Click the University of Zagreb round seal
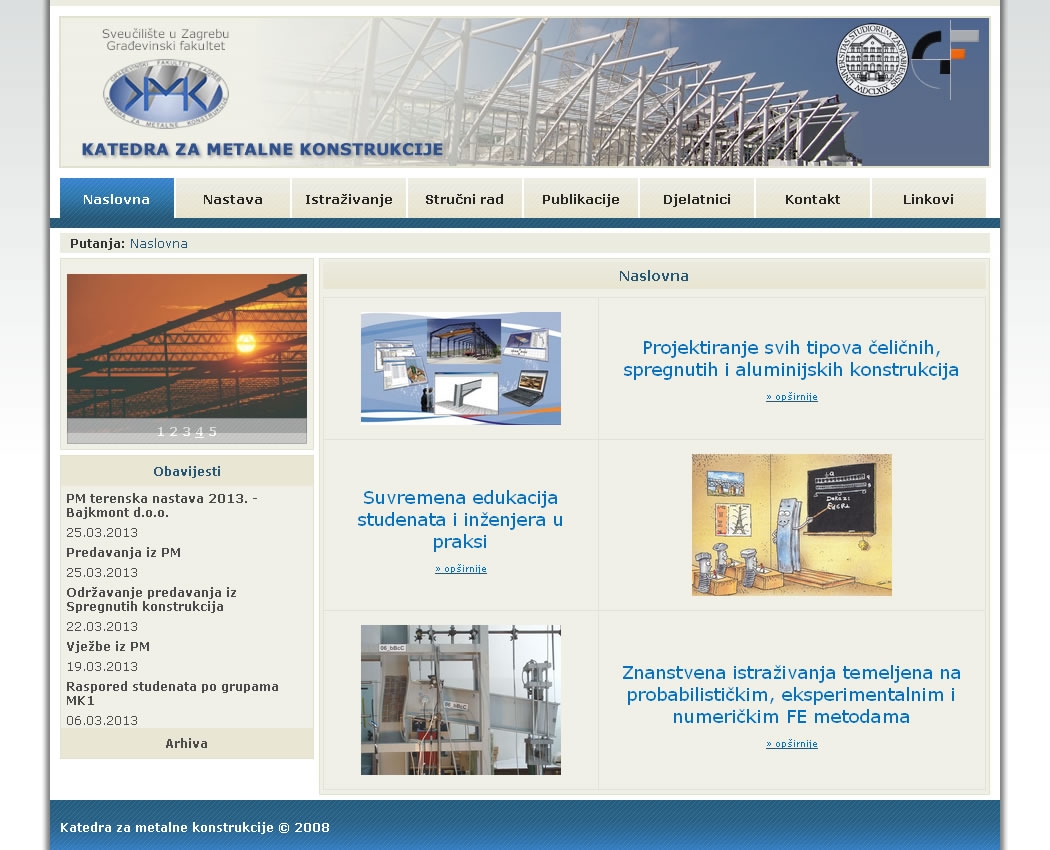The height and width of the screenshot is (850, 1050). click(871, 60)
